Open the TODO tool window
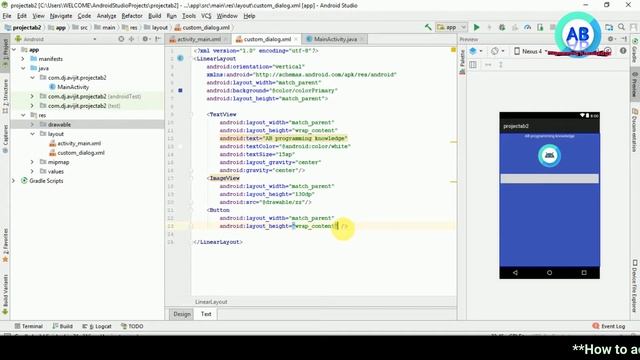Image resolution: width=640 pixels, height=360 pixels. coord(132,326)
